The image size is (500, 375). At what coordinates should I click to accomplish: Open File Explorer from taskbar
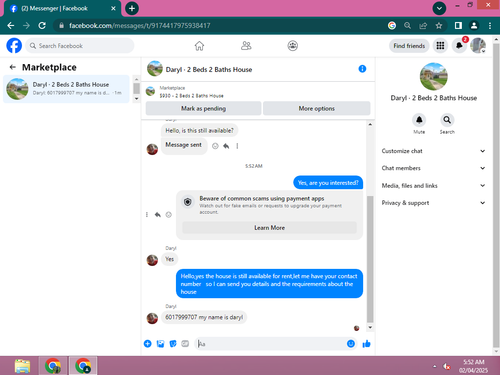[x=22, y=366]
